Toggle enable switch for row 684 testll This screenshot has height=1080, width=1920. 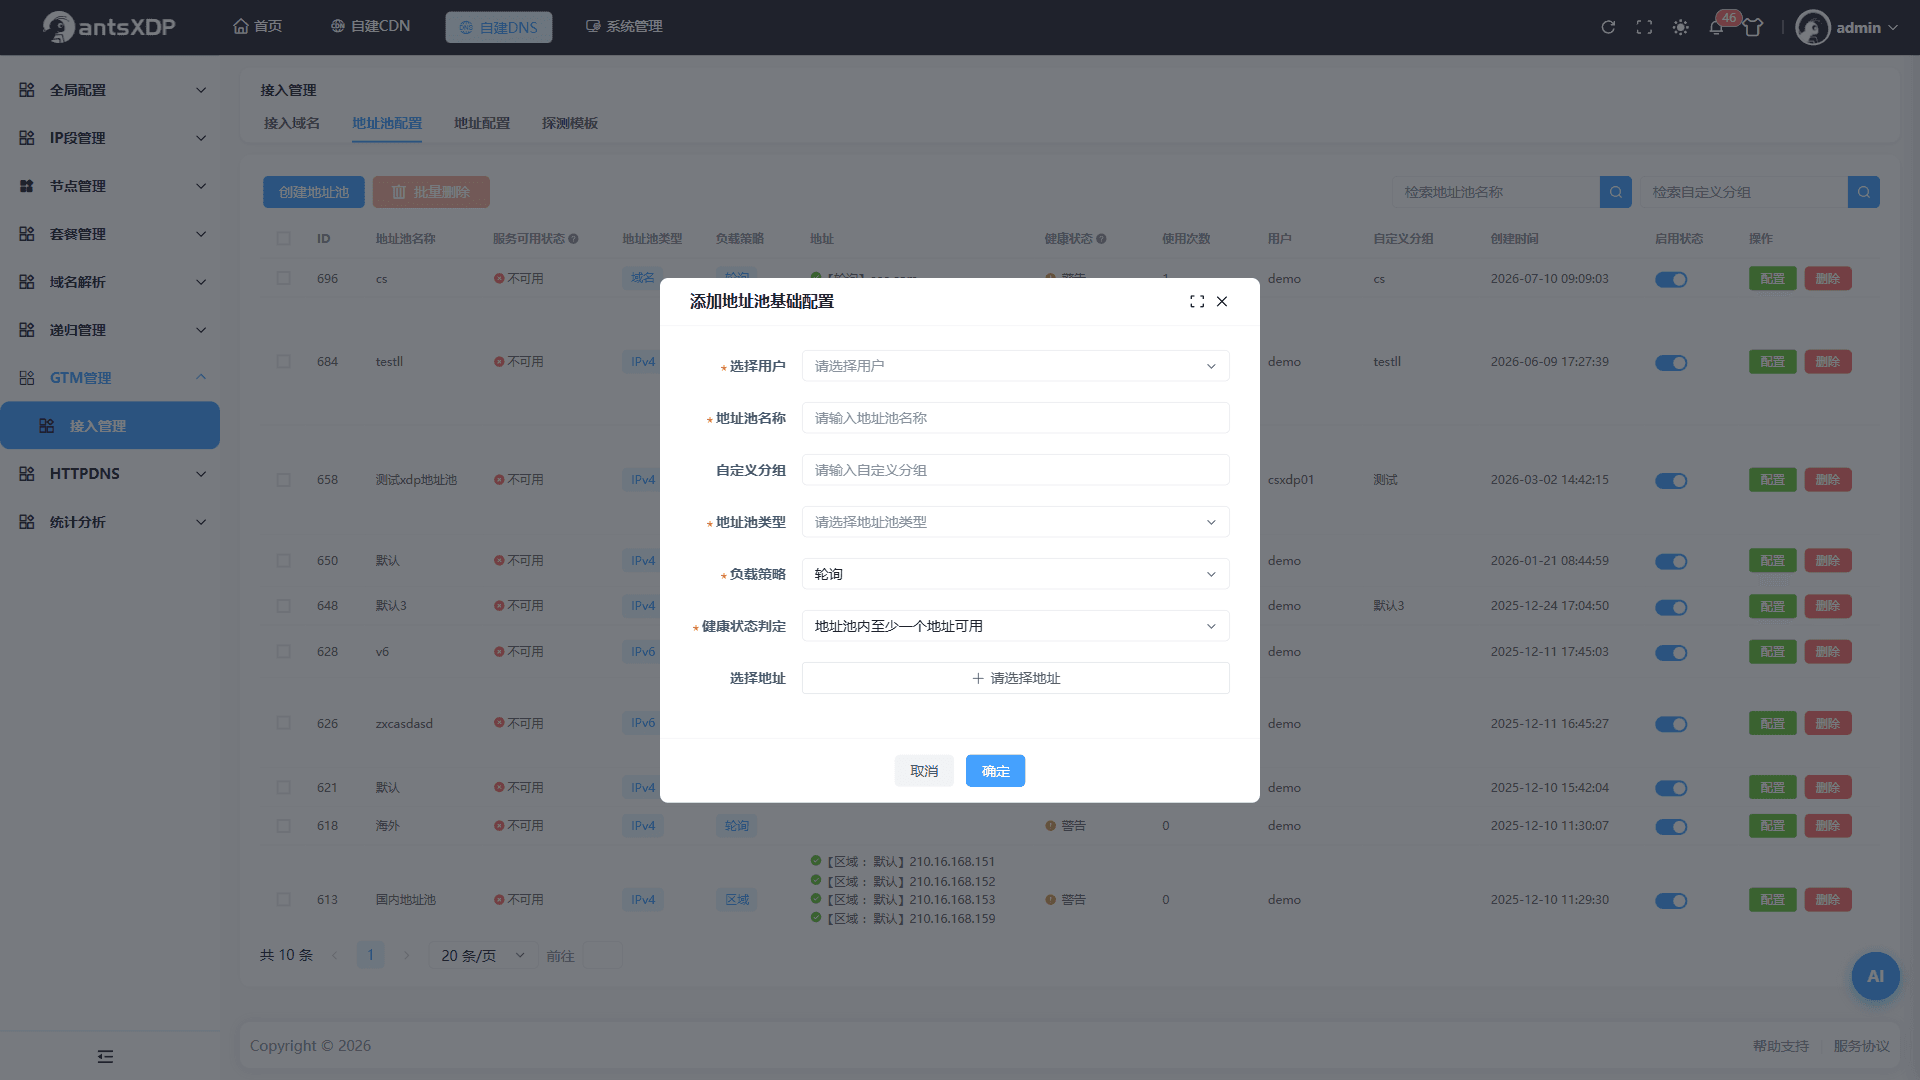click(1670, 362)
